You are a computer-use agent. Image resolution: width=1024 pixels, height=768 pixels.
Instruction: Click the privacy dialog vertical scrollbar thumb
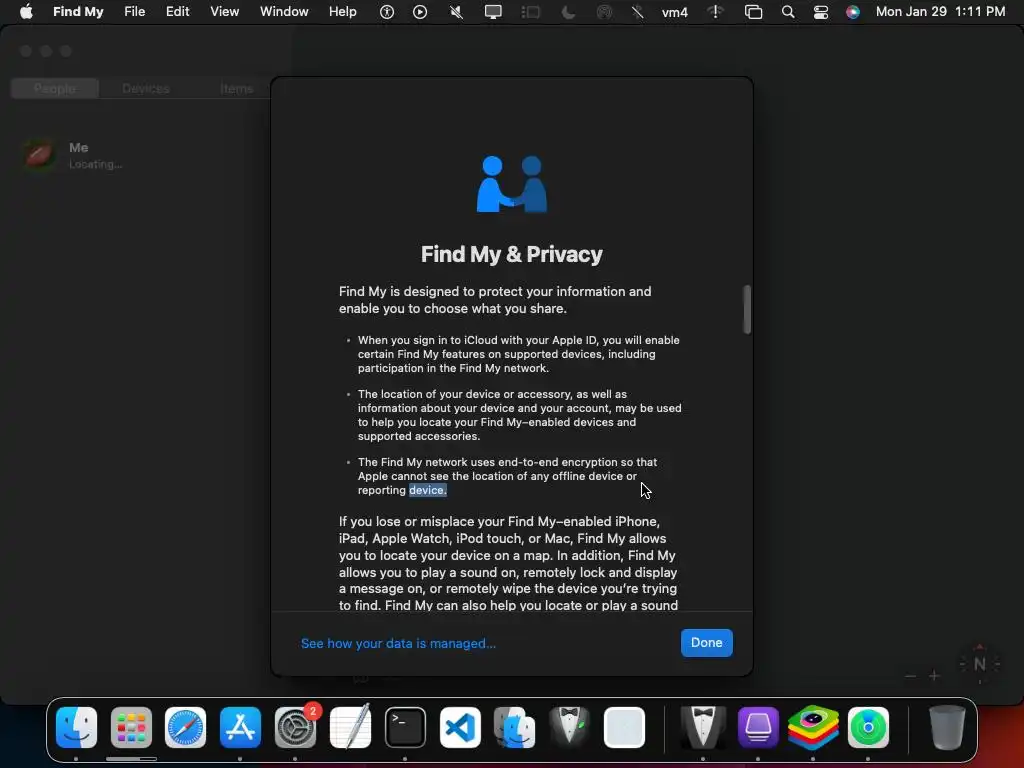pos(747,310)
